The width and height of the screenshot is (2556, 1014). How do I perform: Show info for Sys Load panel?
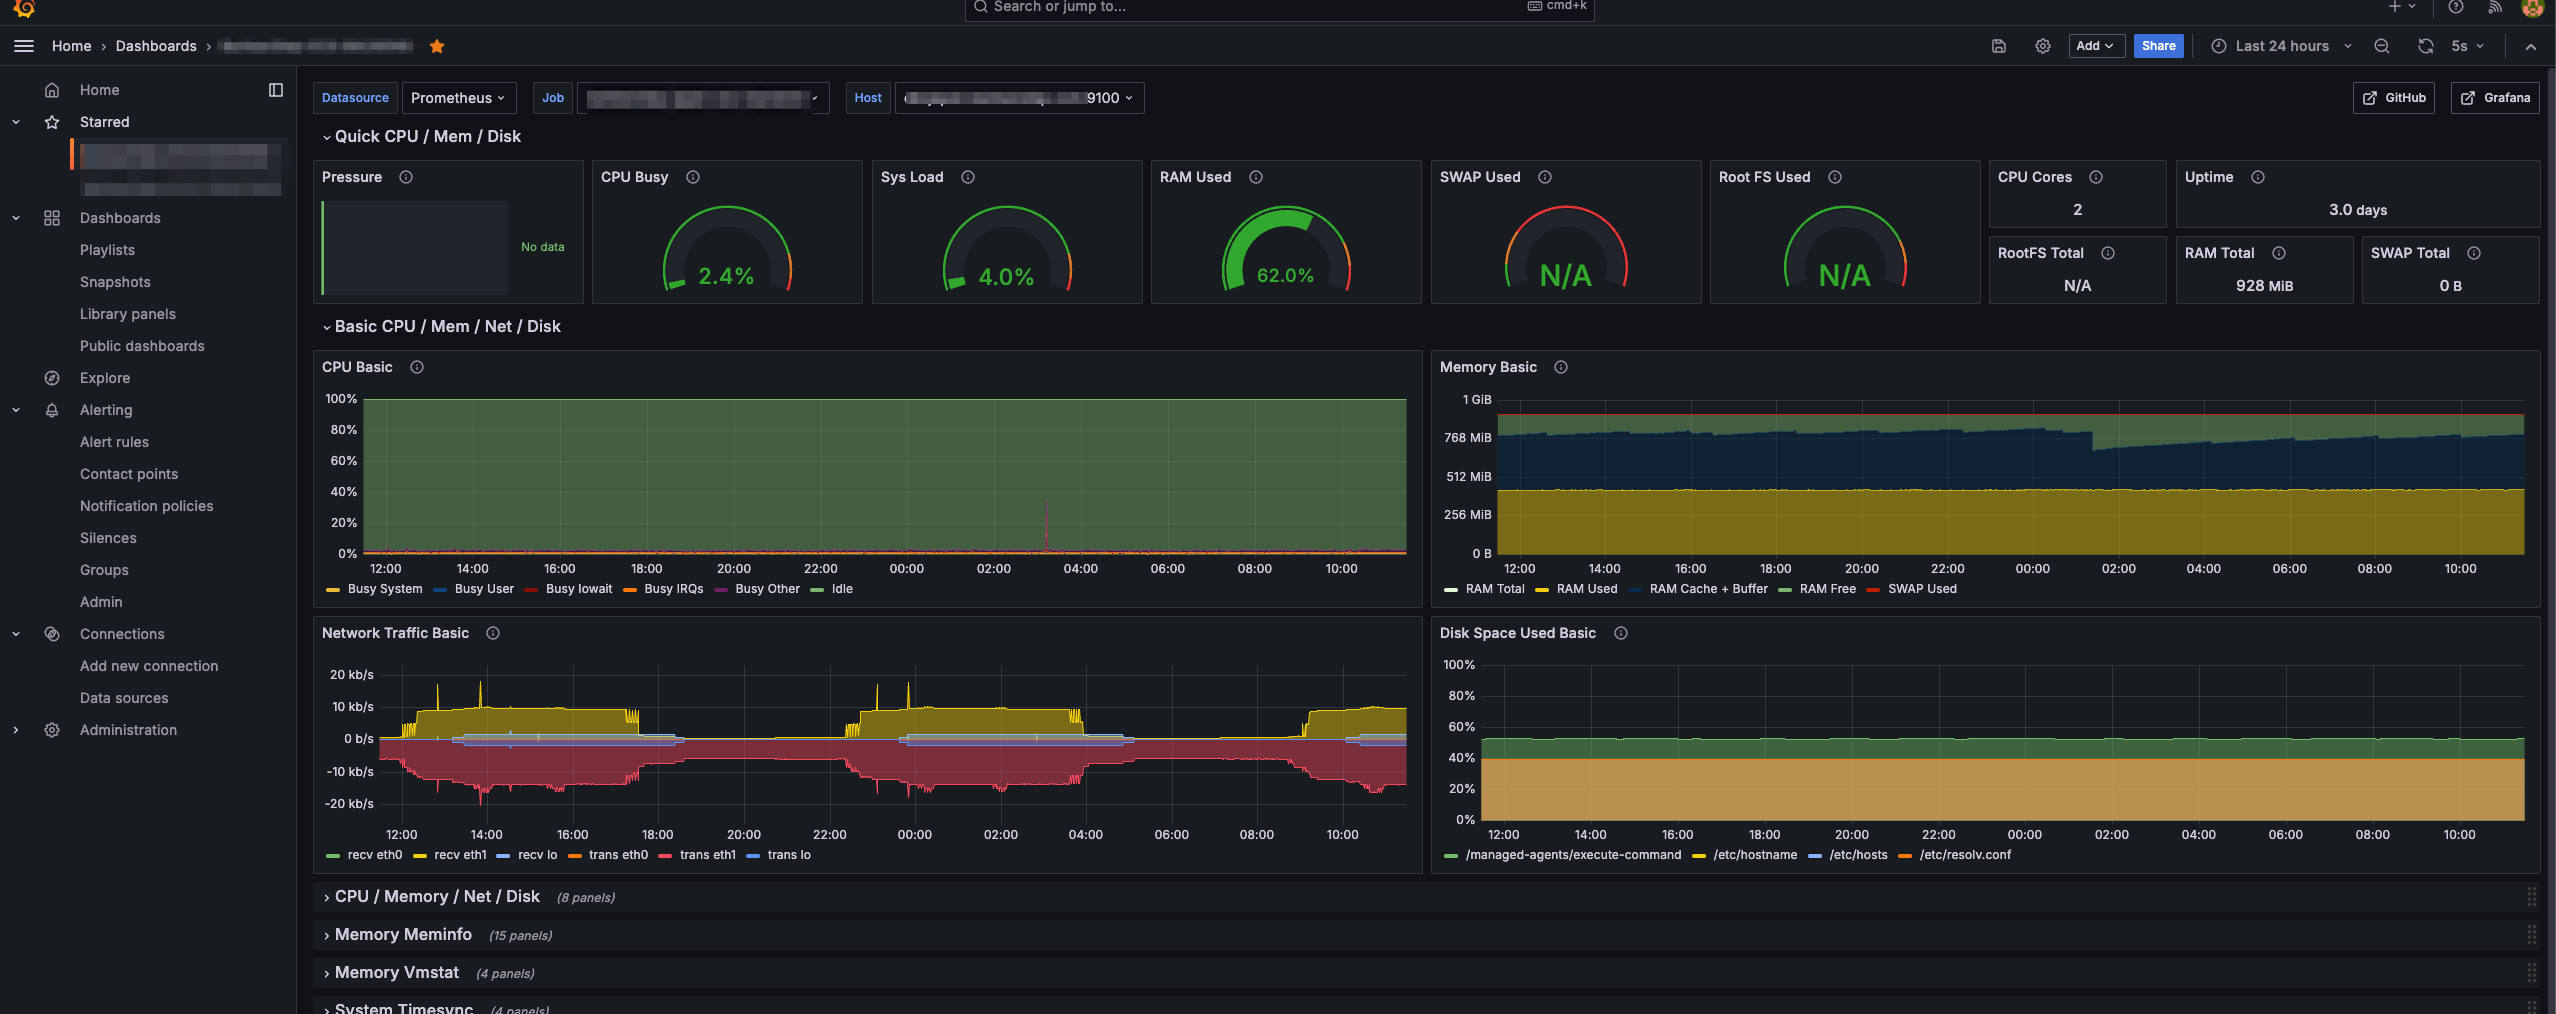click(x=968, y=177)
